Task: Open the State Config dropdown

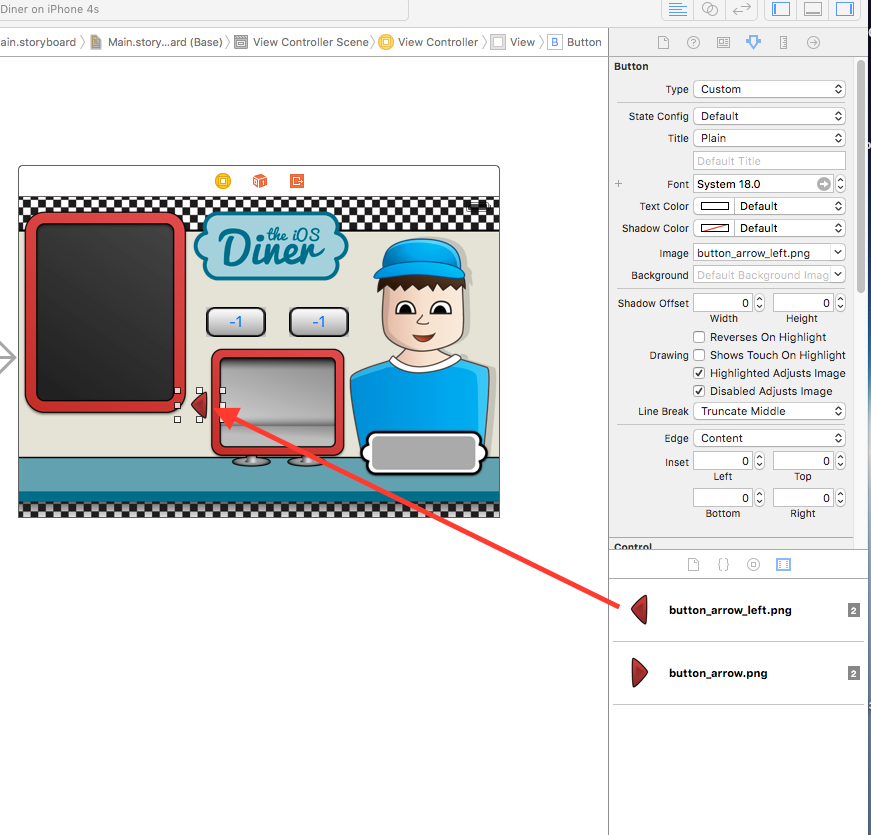Action: [769, 116]
